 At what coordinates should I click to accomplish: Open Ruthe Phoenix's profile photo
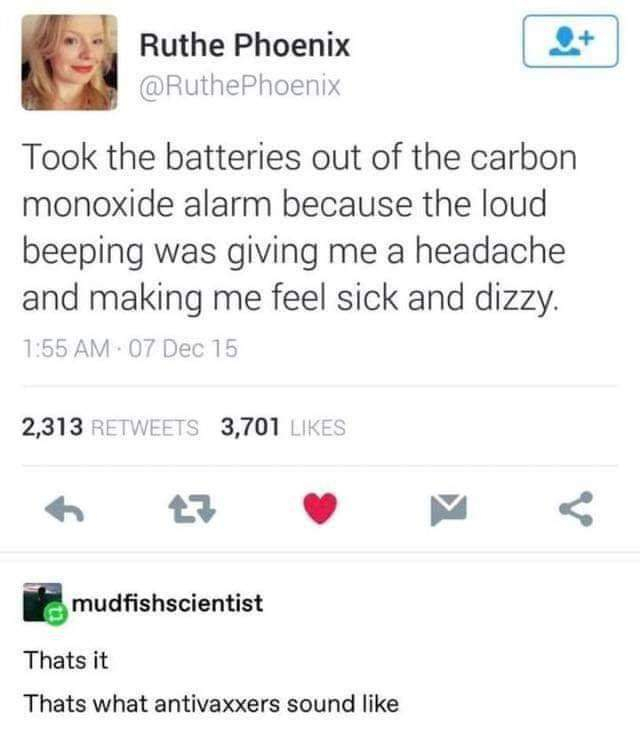tap(70, 63)
